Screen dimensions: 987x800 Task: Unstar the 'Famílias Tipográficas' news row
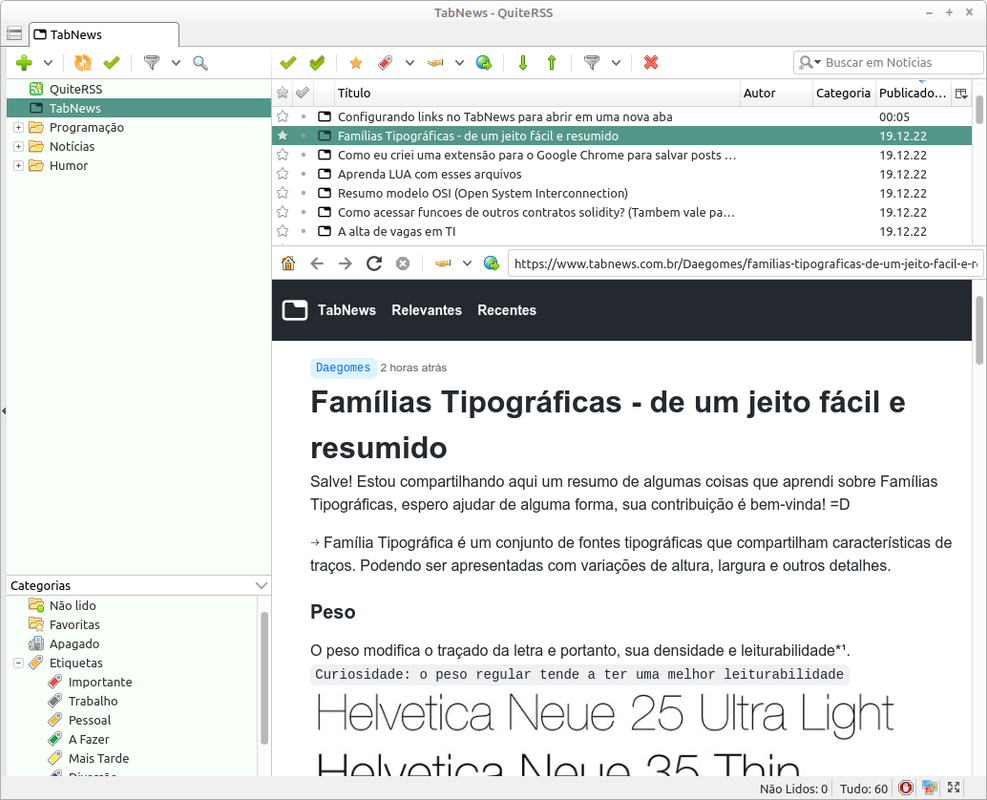(283, 136)
